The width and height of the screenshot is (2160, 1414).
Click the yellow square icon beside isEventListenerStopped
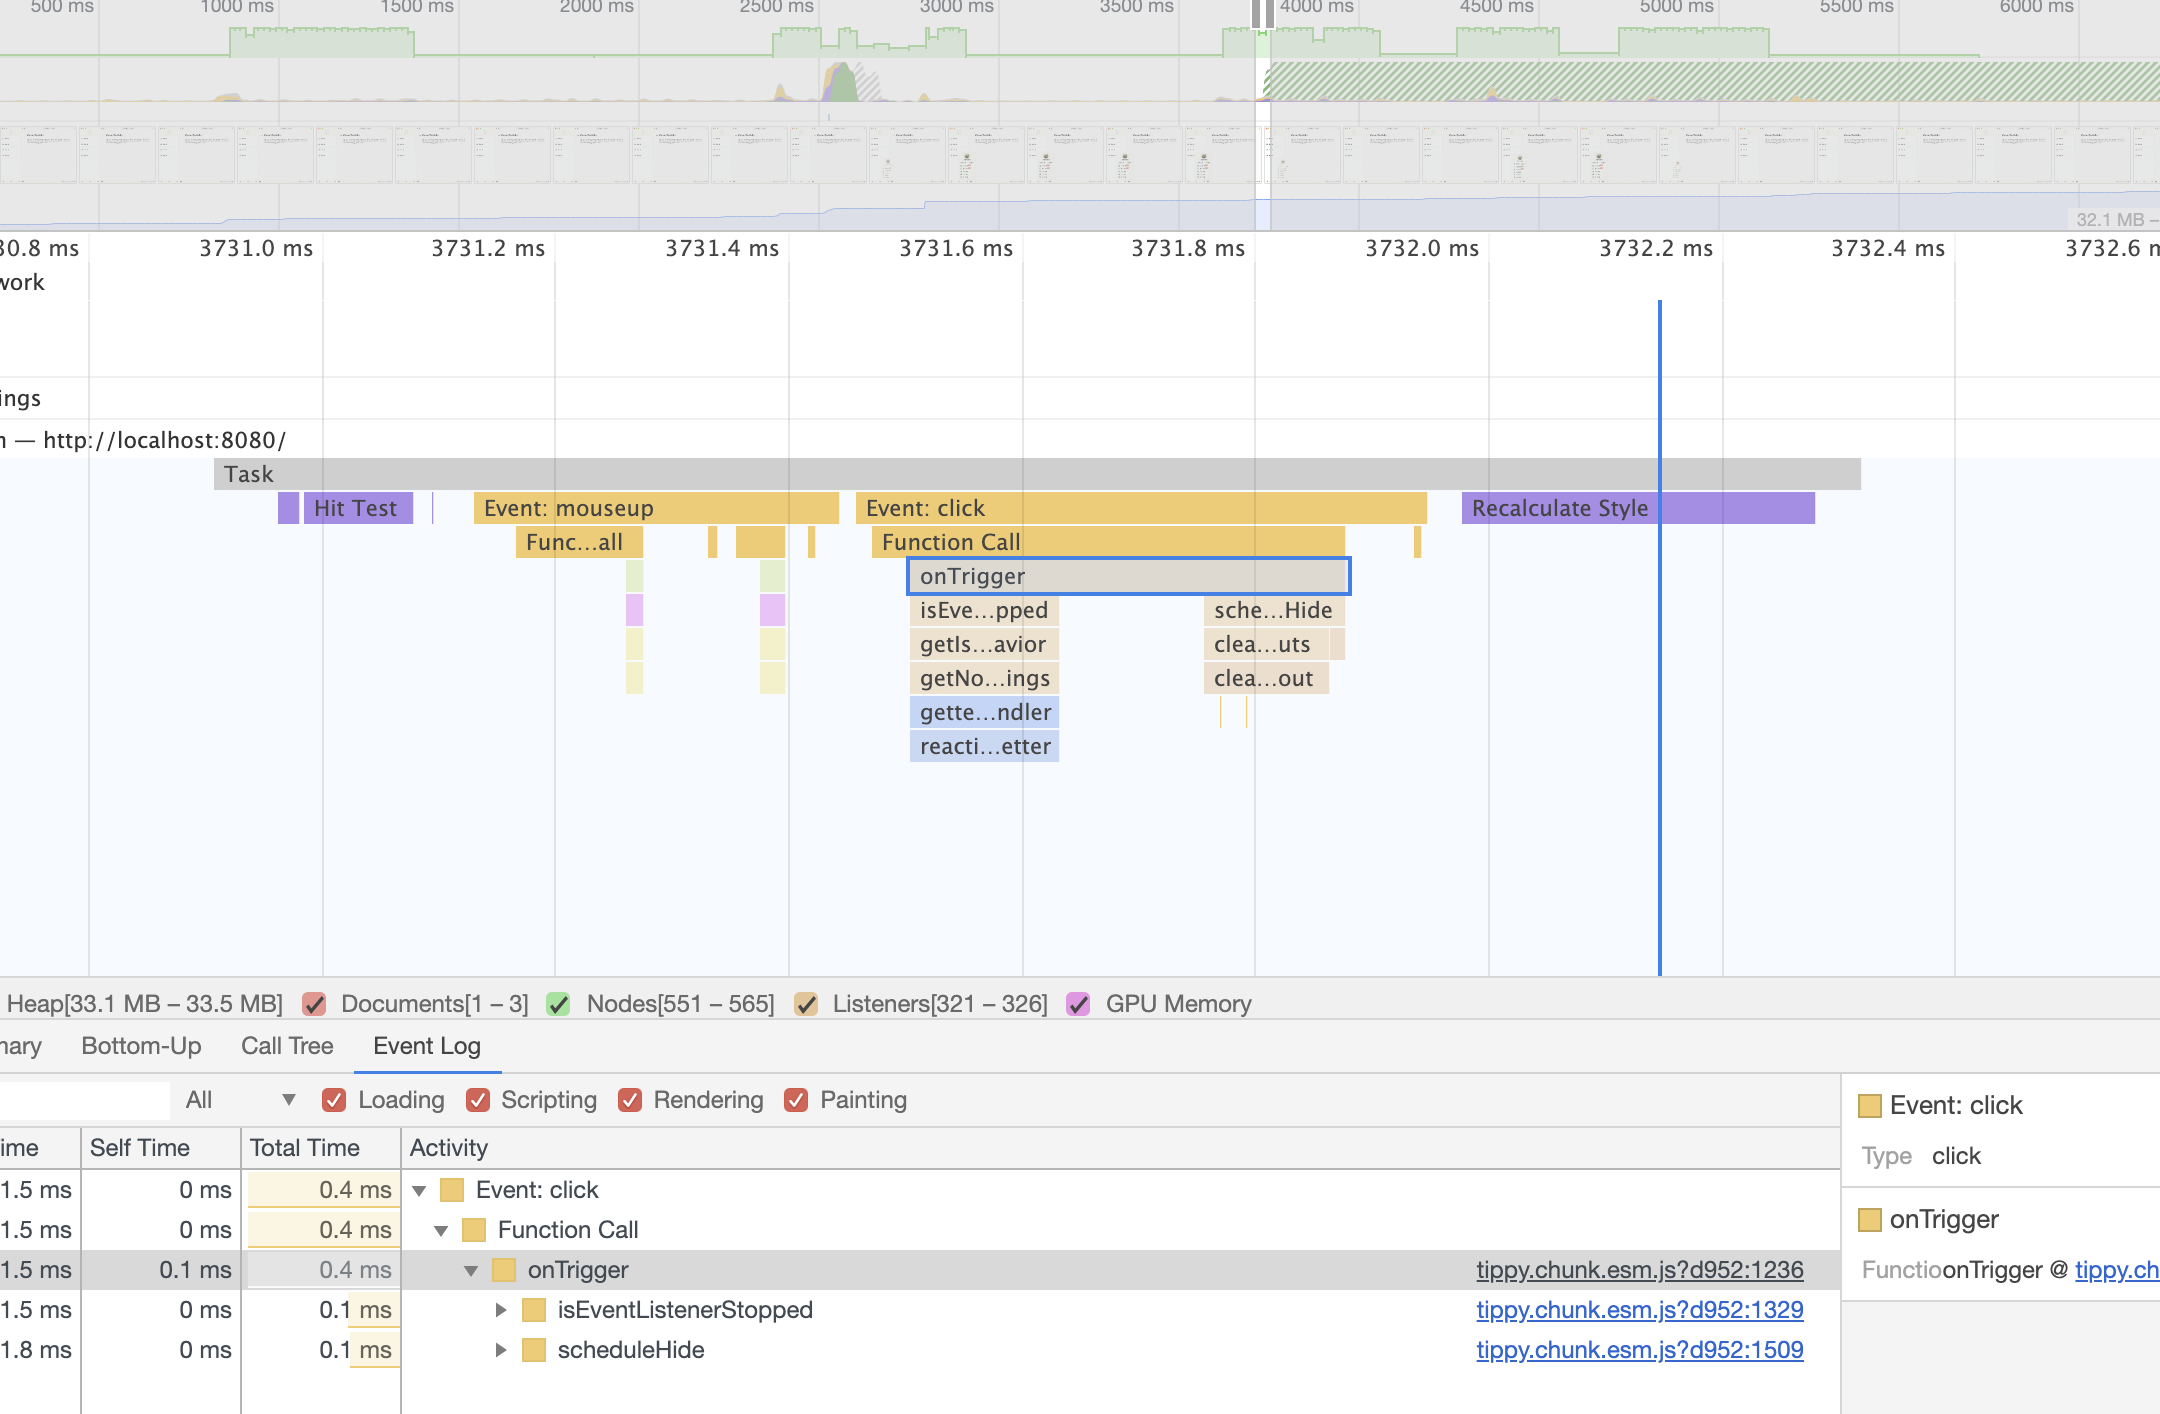(x=533, y=1310)
